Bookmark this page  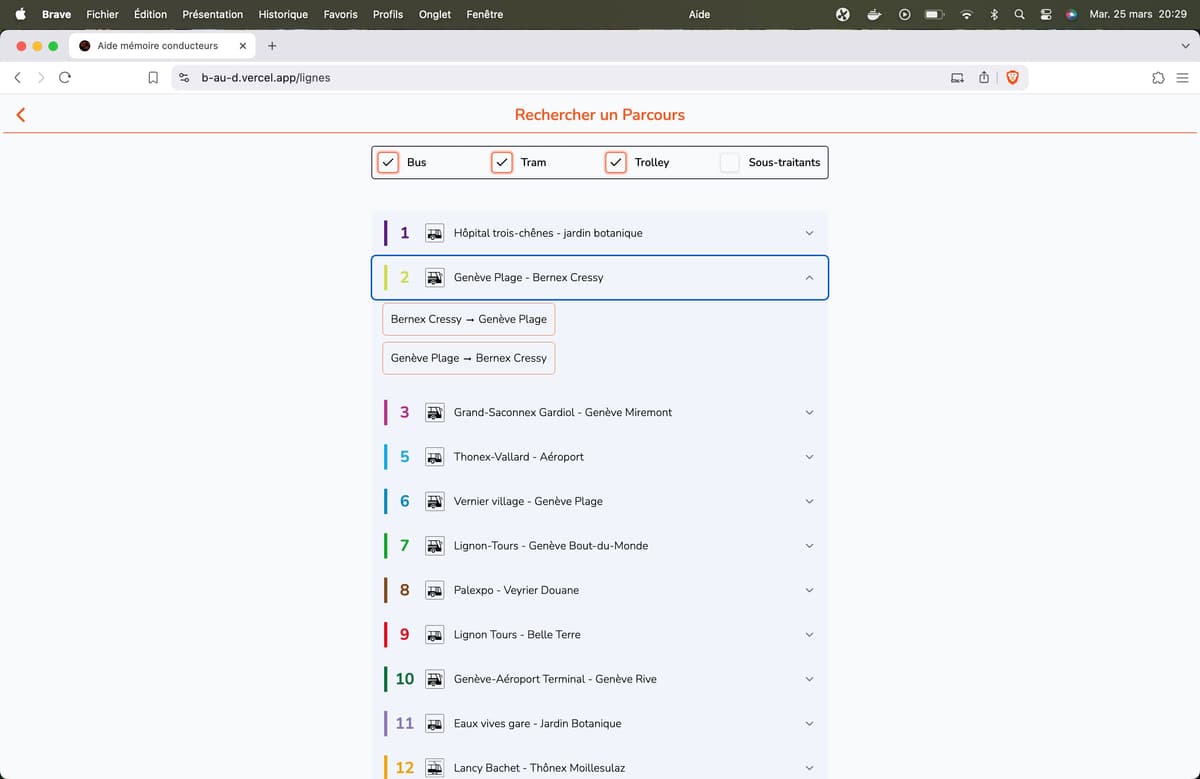153,77
